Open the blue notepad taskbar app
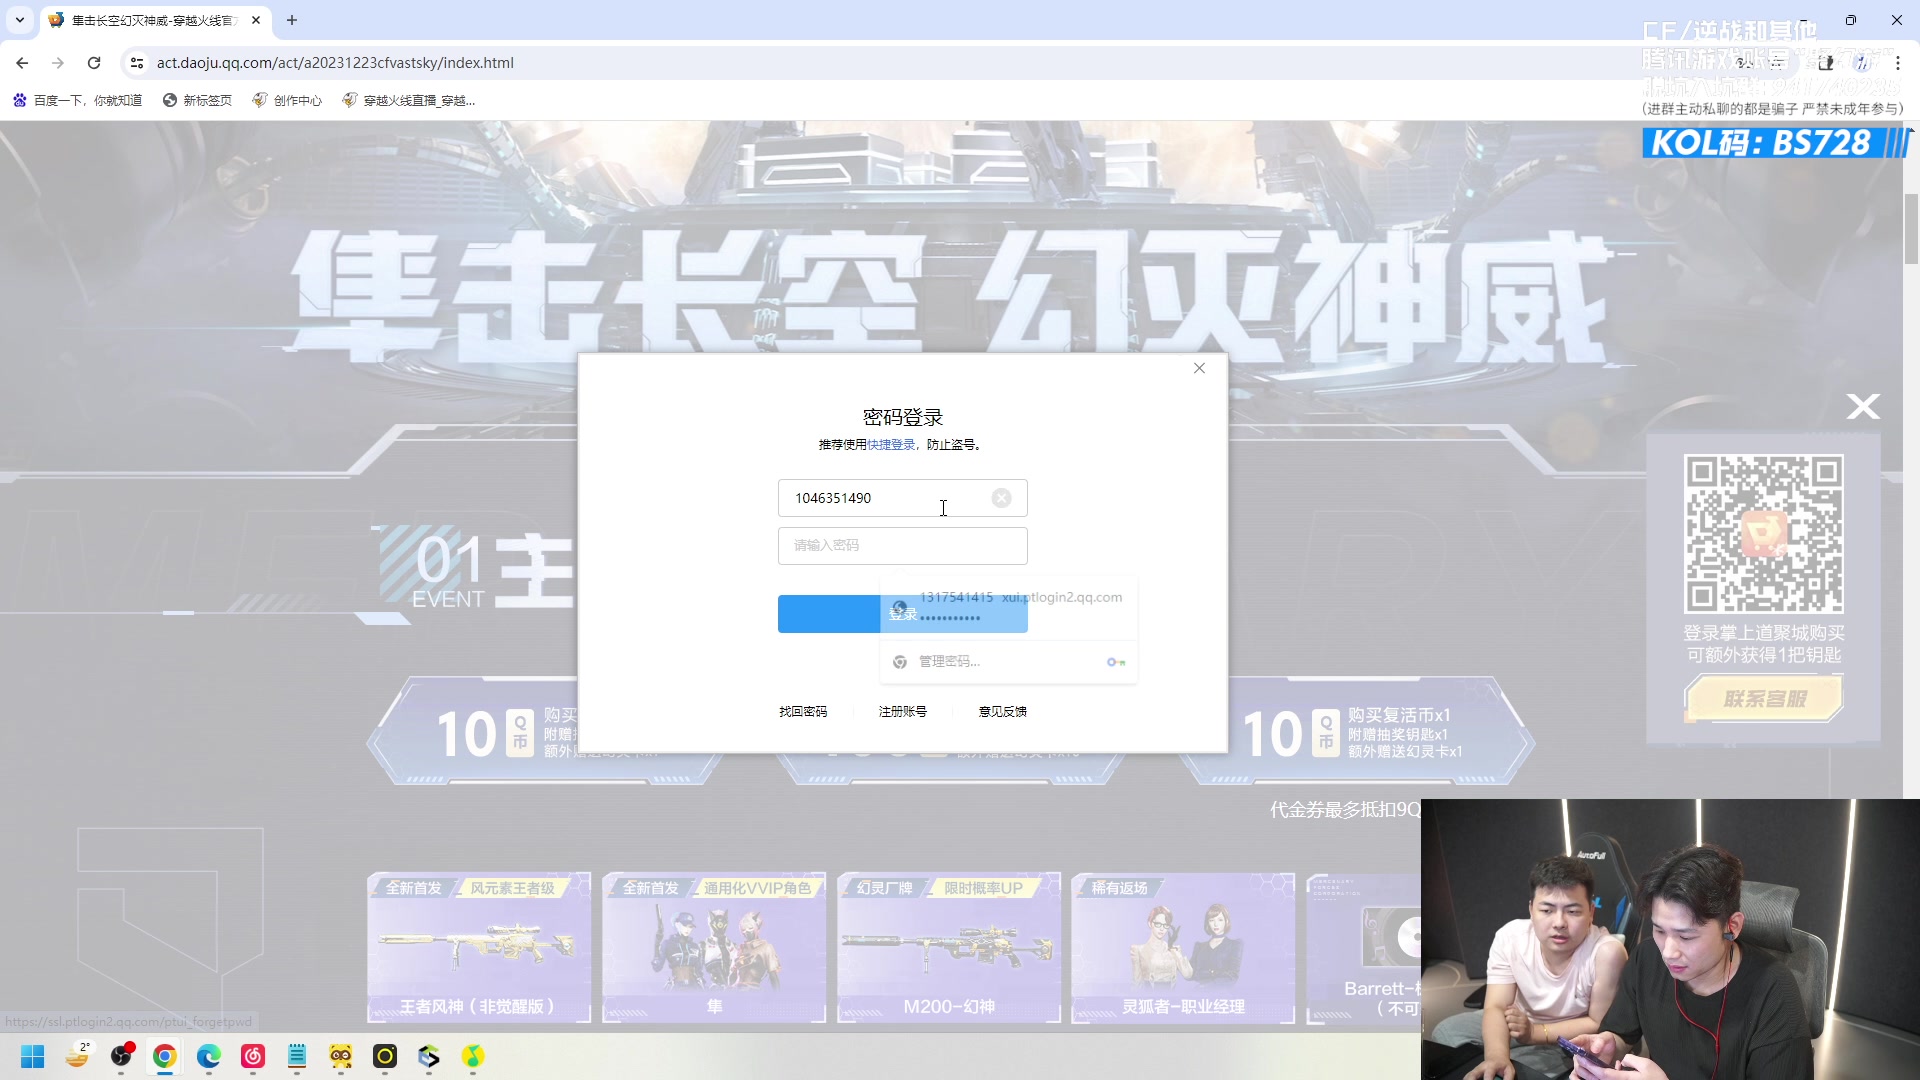Image resolution: width=1920 pixels, height=1080 pixels. point(297,1057)
